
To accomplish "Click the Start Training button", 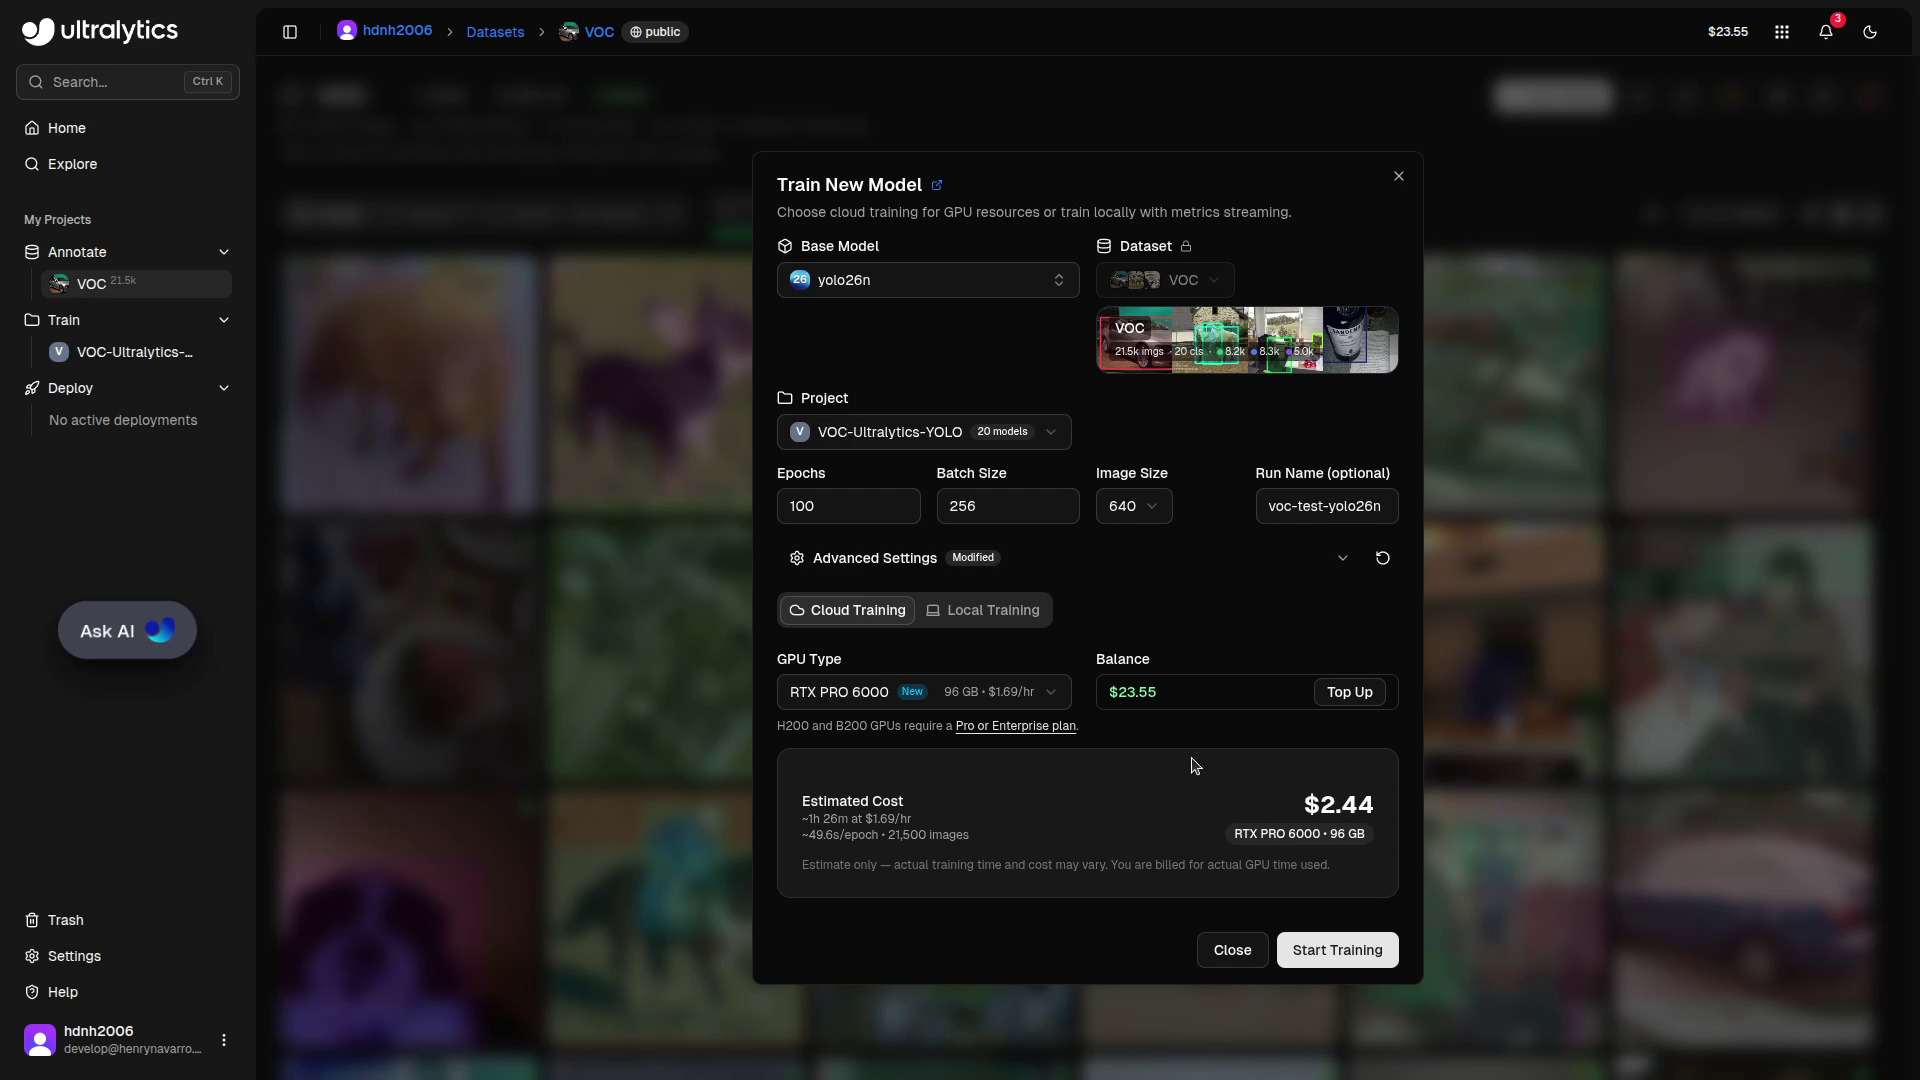I will click(1337, 950).
